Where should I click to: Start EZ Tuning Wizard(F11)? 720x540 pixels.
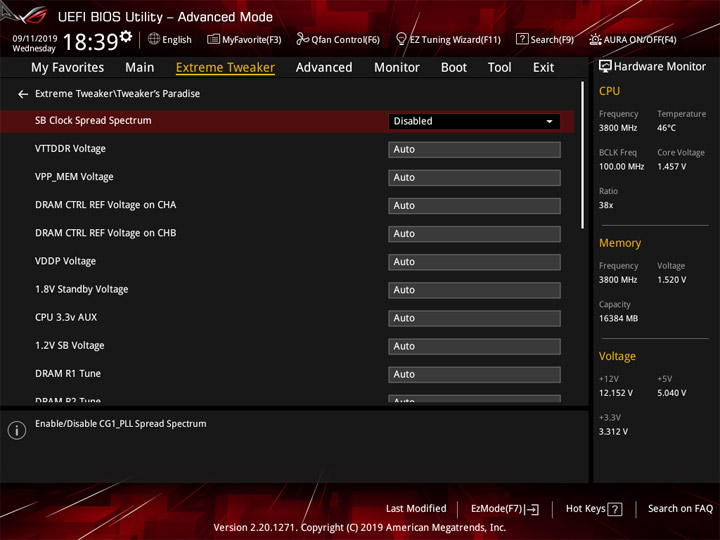point(448,39)
